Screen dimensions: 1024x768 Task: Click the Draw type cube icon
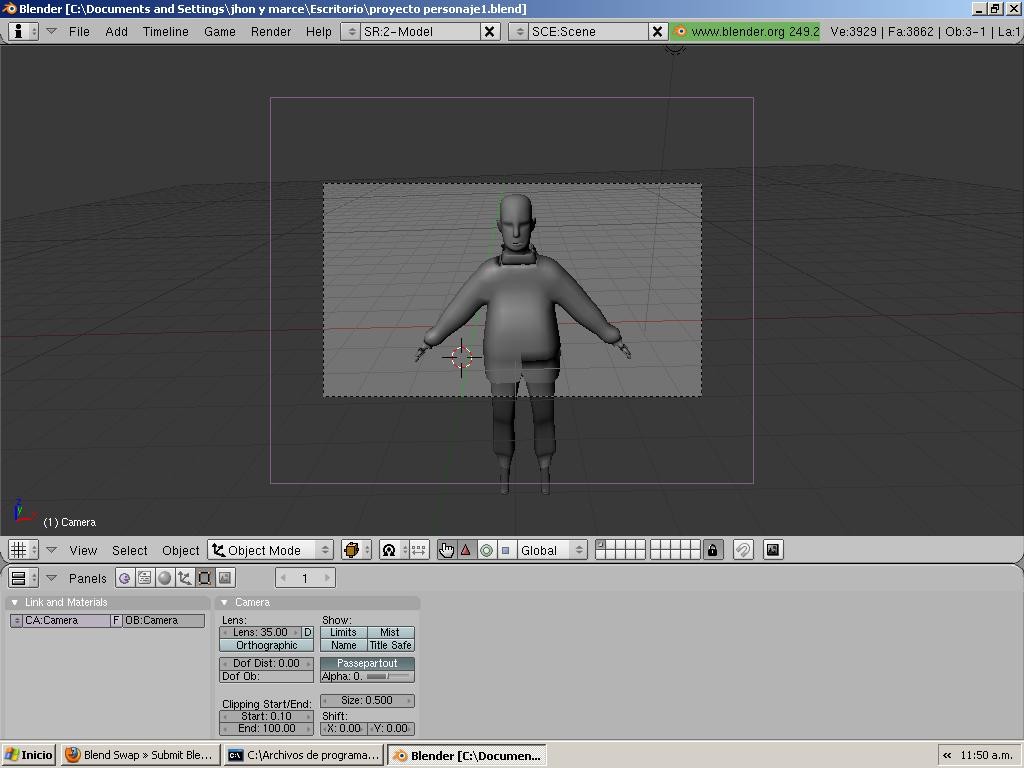tap(354, 549)
